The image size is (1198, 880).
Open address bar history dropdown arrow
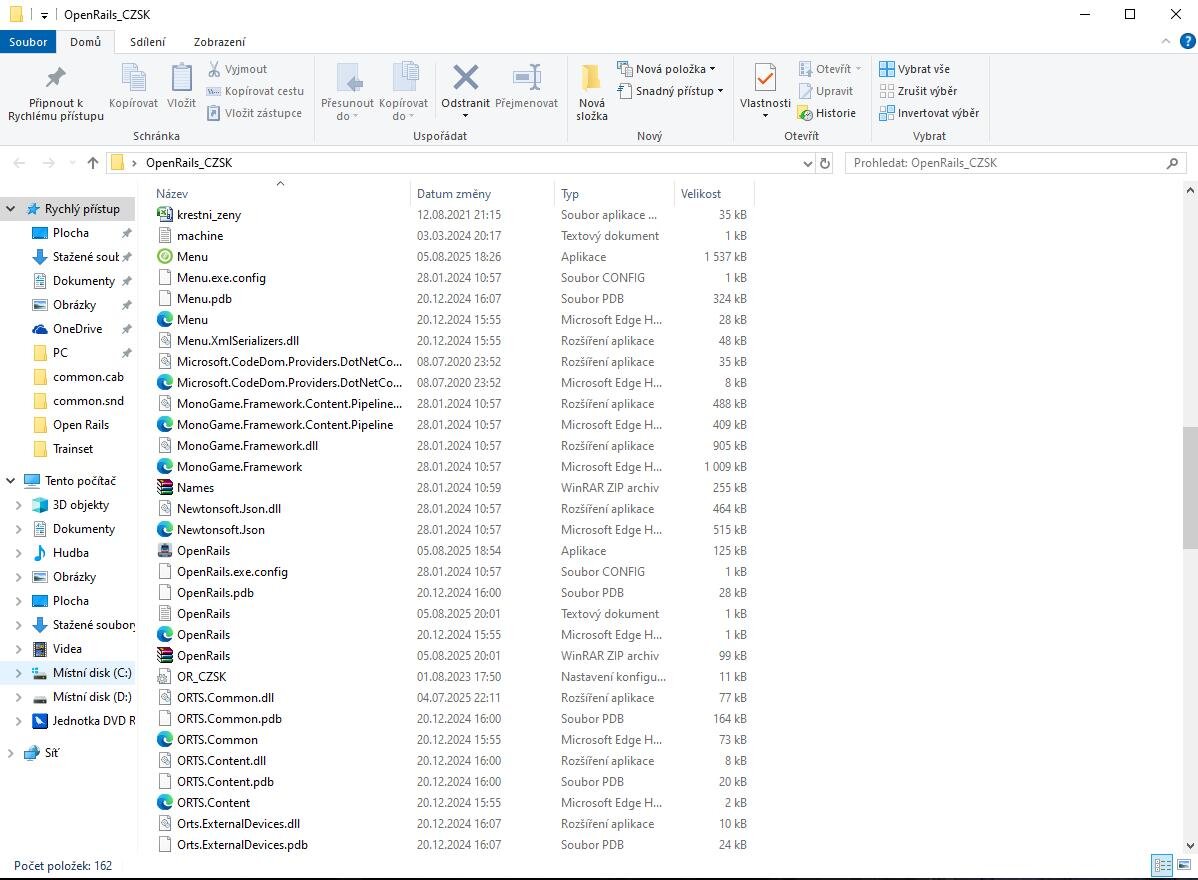pos(808,163)
